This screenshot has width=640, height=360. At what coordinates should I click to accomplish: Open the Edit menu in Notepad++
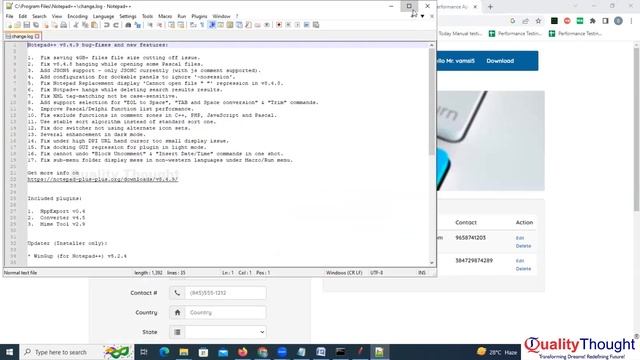coord(23,16)
